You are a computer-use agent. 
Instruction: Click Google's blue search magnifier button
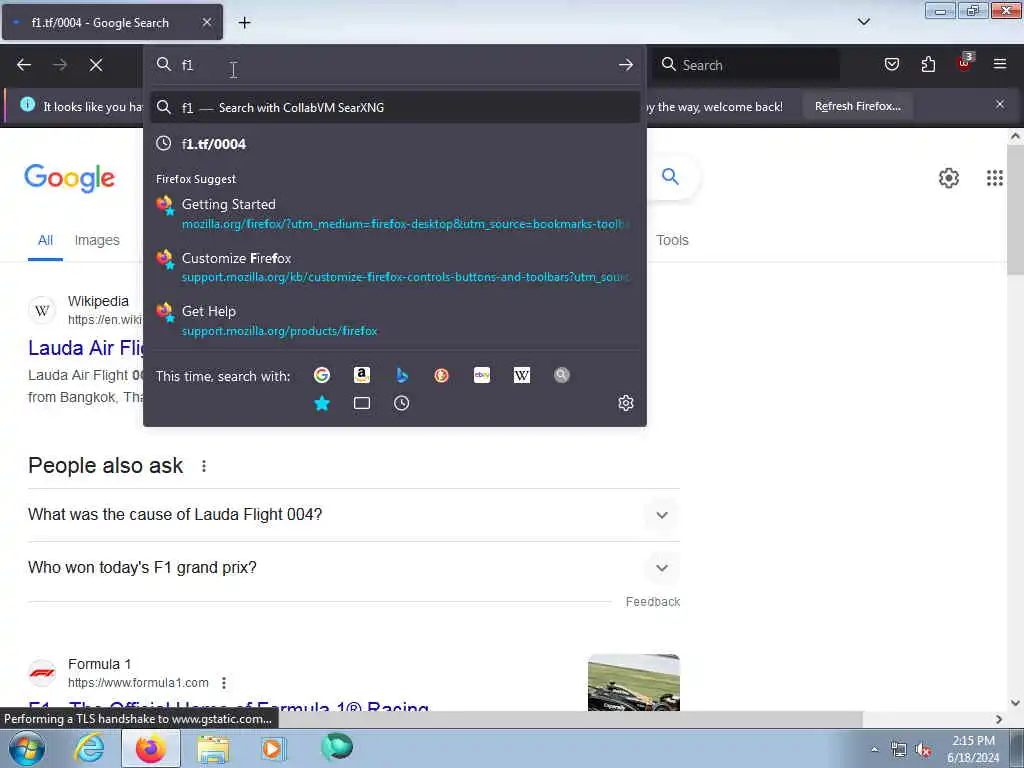pos(670,176)
